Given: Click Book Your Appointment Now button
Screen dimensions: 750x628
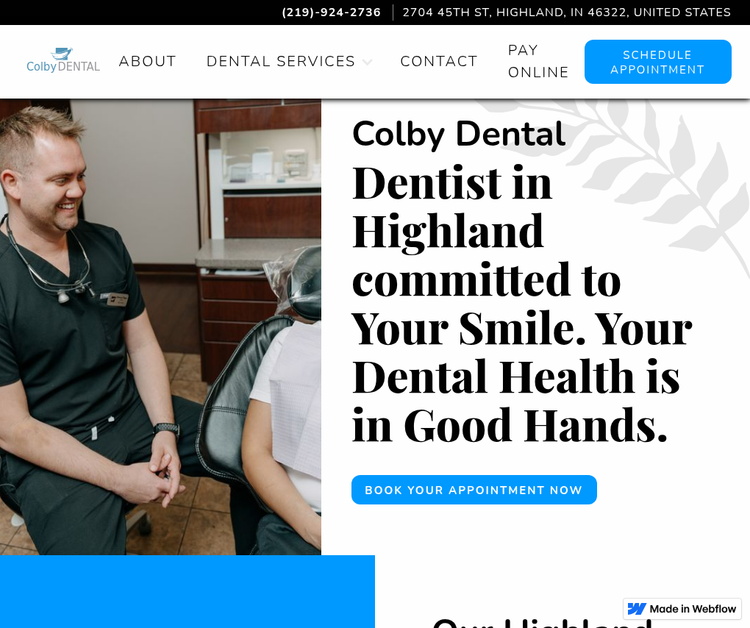Looking at the screenshot, I should tap(474, 490).
